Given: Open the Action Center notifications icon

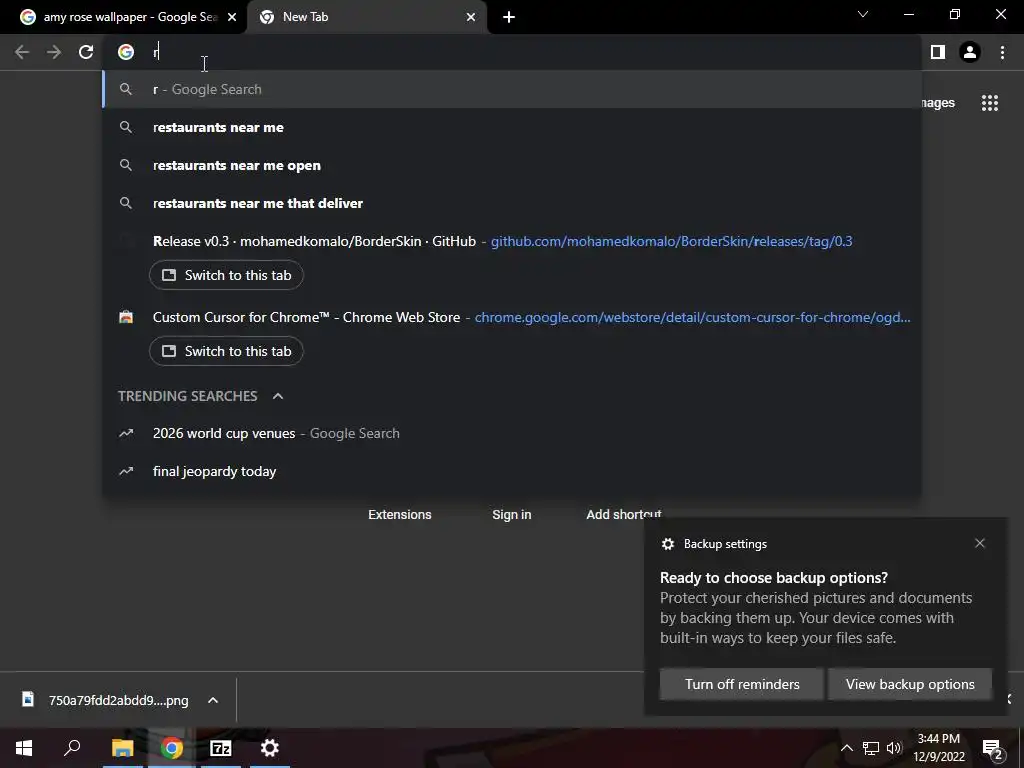Looking at the screenshot, I should (x=993, y=748).
